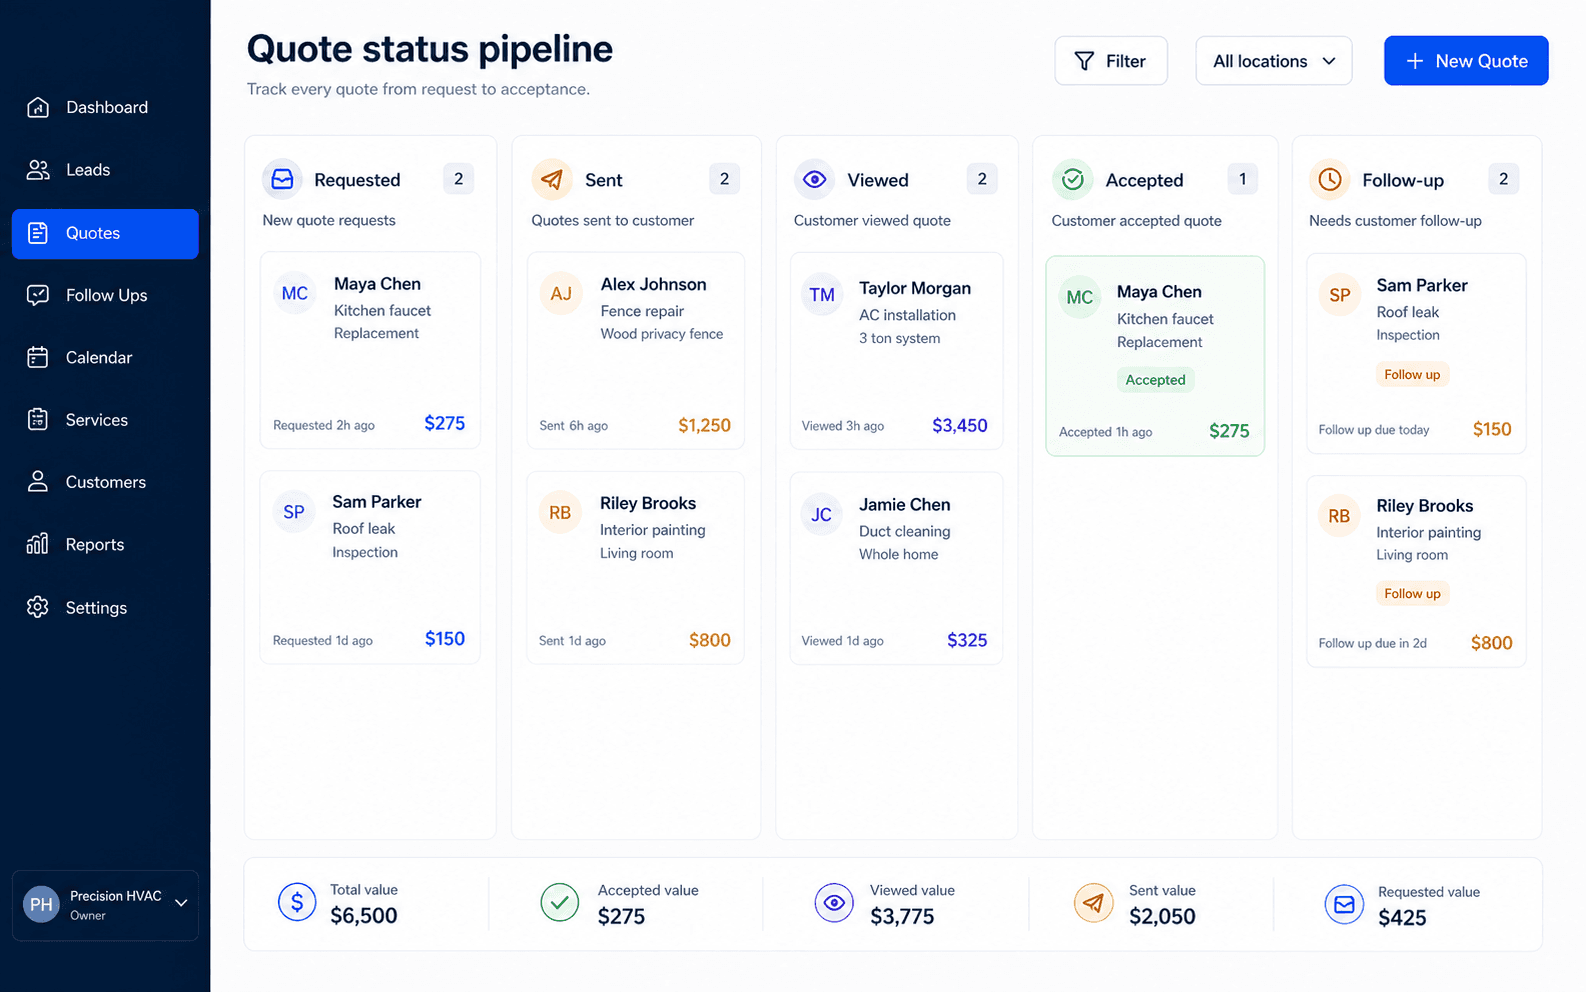Click 'Requested 2h ago' on Maya Chen card
The image size is (1586, 992).
pyautogui.click(x=324, y=425)
